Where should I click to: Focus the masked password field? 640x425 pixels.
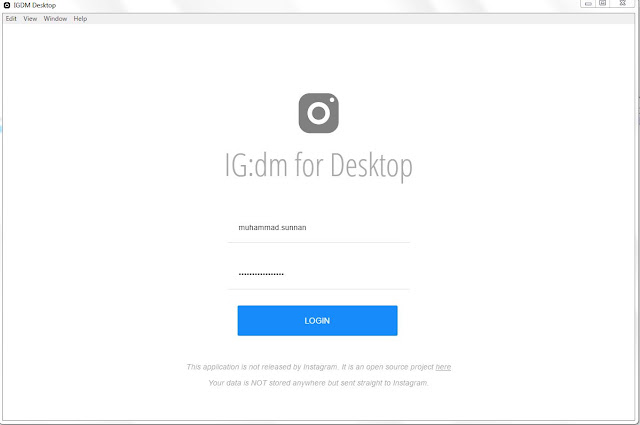pyautogui.click(x=318, y=274)
